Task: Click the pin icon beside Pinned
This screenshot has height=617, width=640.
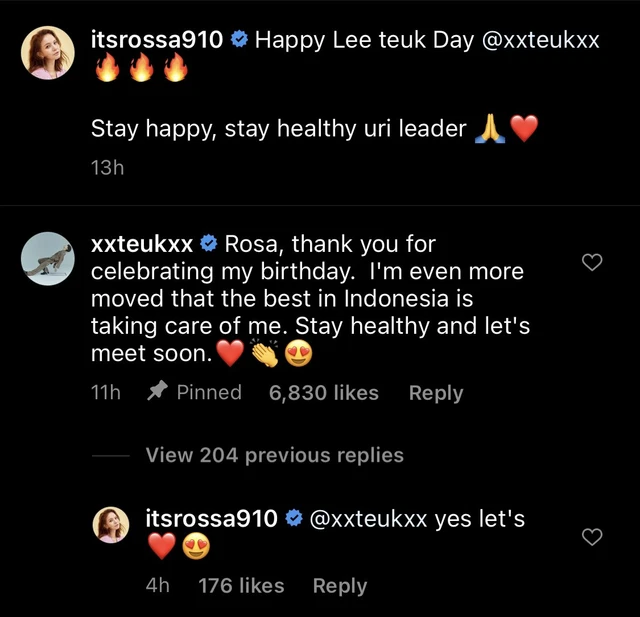Action: pos(157,391)
